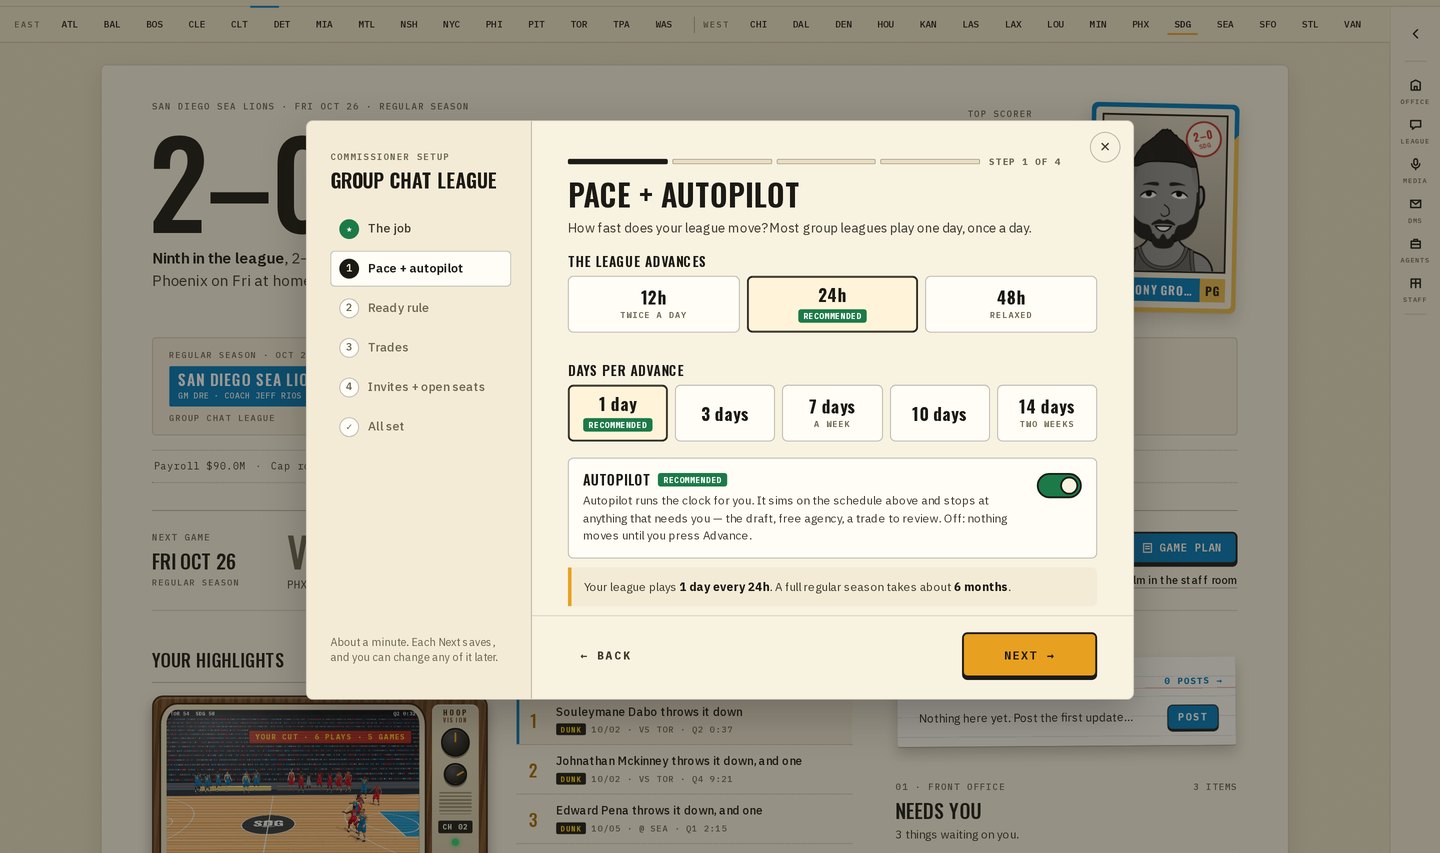Jump to Invites + open seats step
The height and width of the screenshot is (853, 1440).
[x=421, y=387]
